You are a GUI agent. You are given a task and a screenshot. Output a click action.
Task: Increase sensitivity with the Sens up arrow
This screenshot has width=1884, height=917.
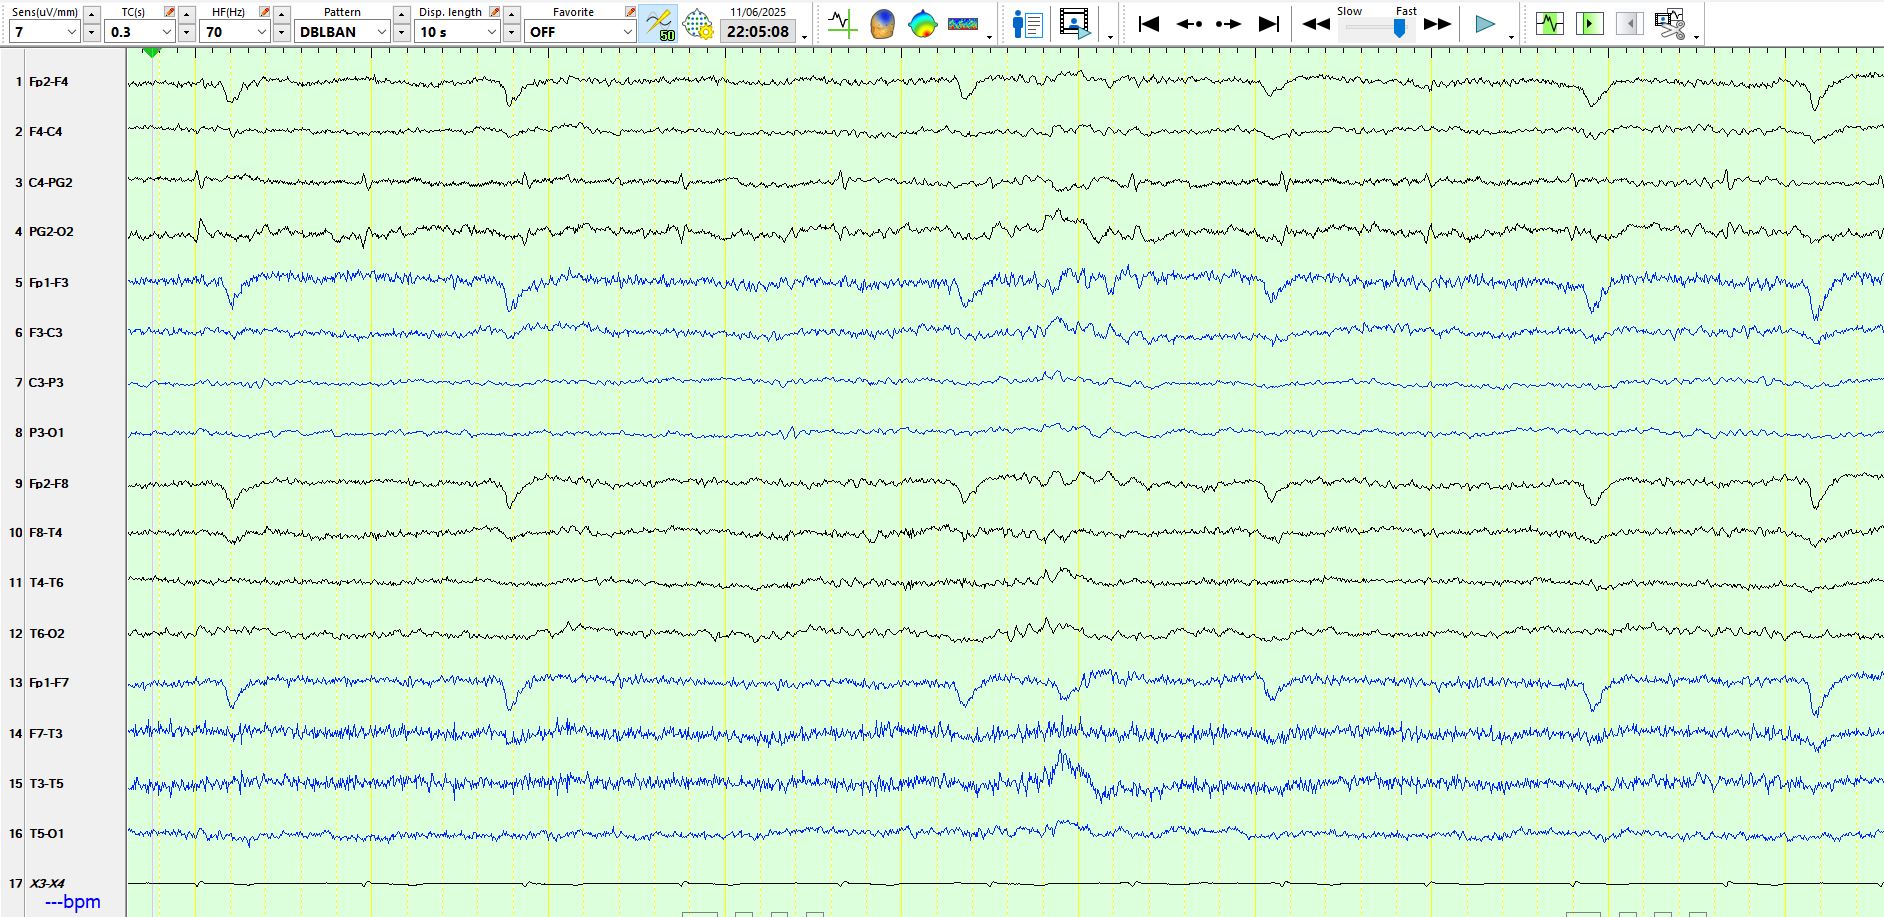(x=92, y=14)
